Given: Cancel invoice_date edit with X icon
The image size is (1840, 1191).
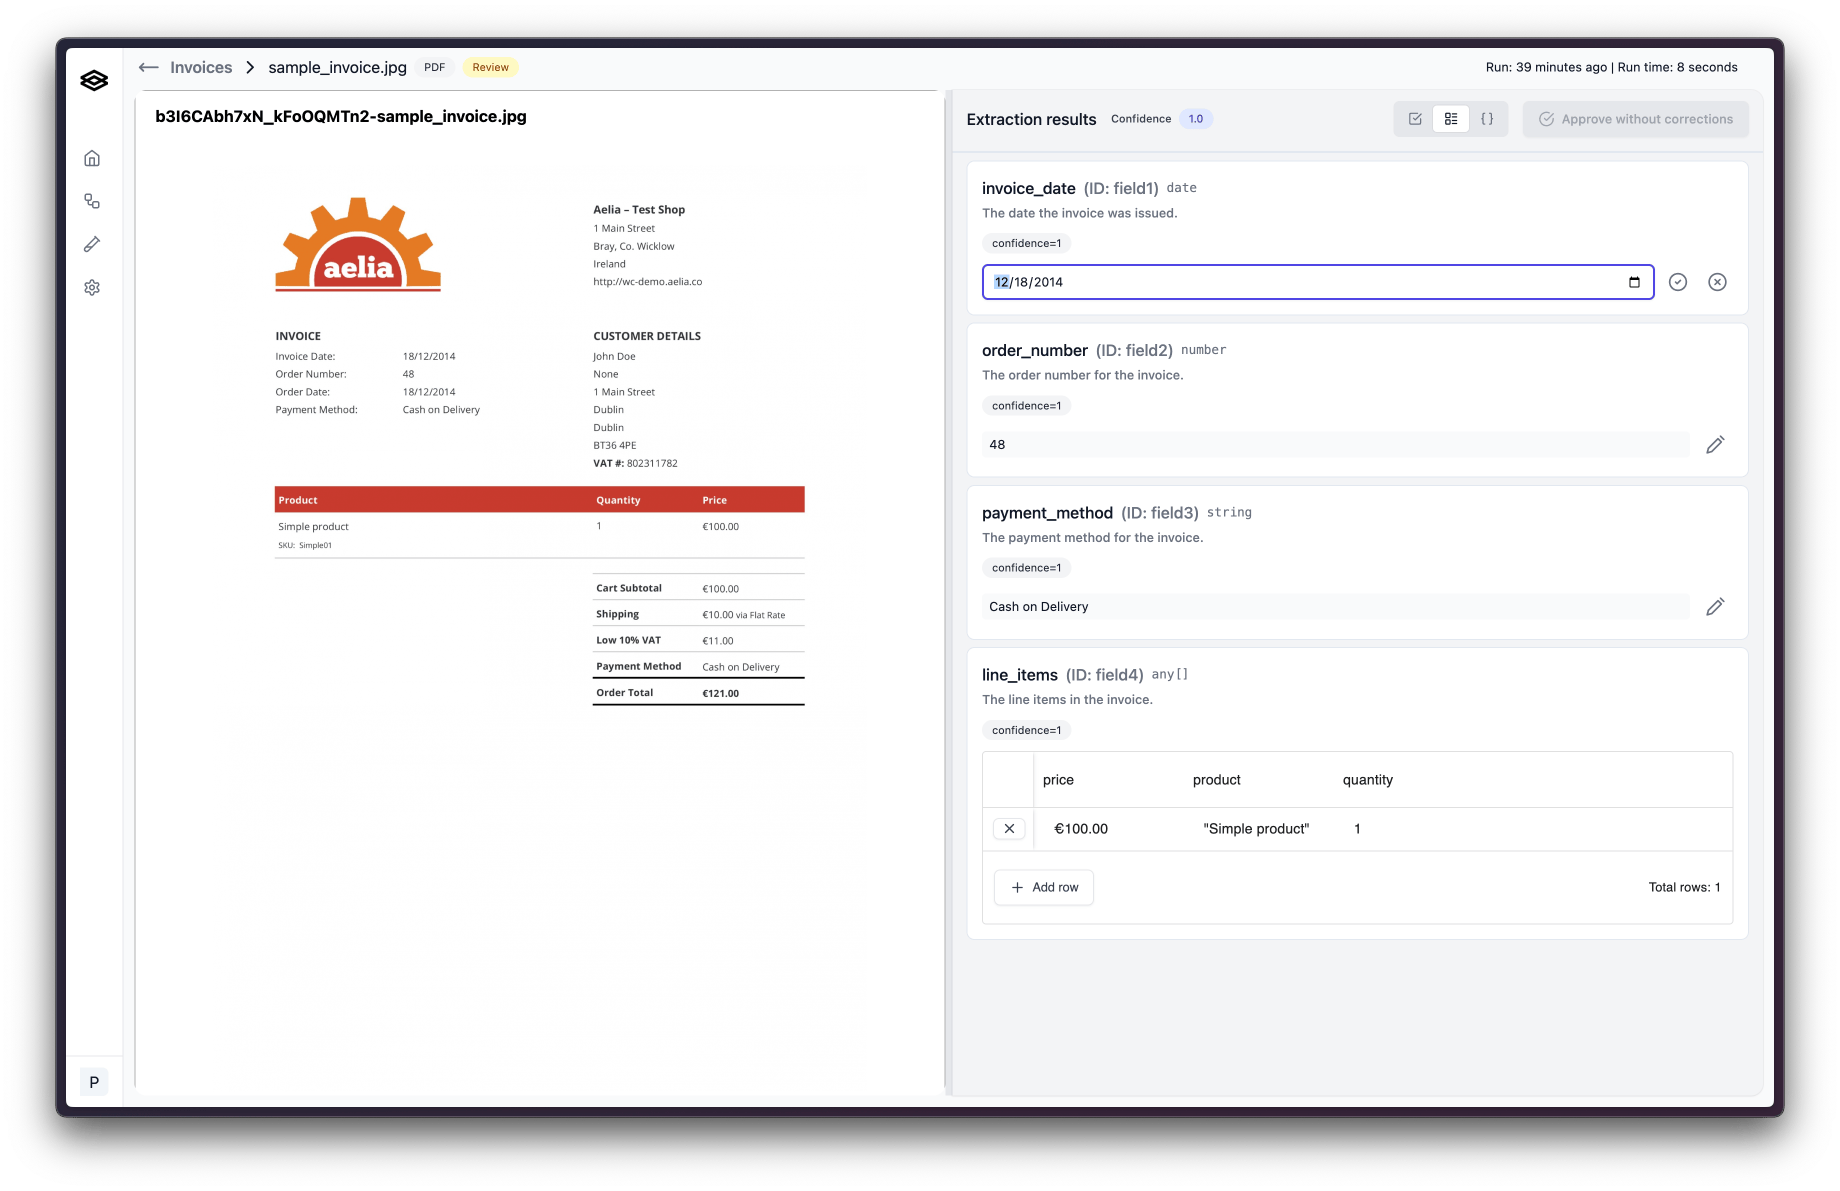Looking at the screenshot, I should (x=1716, y=282).
